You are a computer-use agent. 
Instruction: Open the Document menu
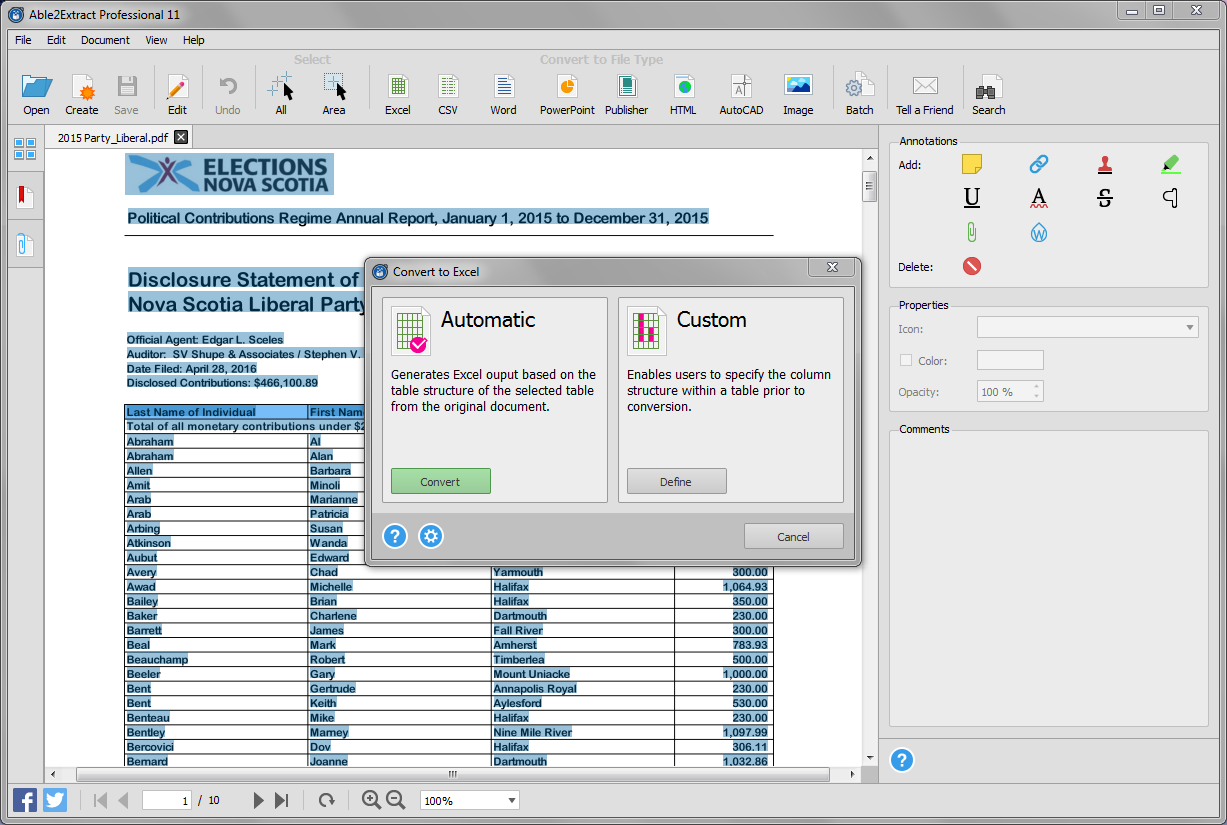pyautogui.click(x=105, y=40)
